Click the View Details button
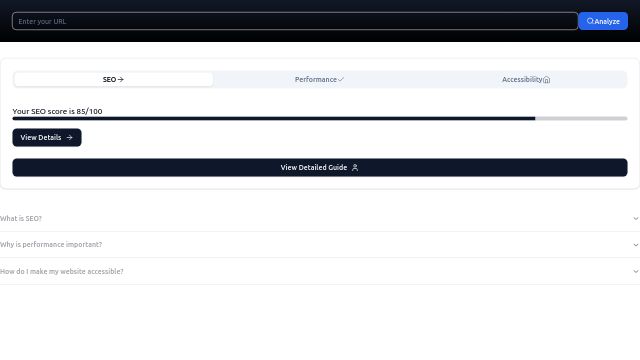640x360 pixels. point(47,138)
